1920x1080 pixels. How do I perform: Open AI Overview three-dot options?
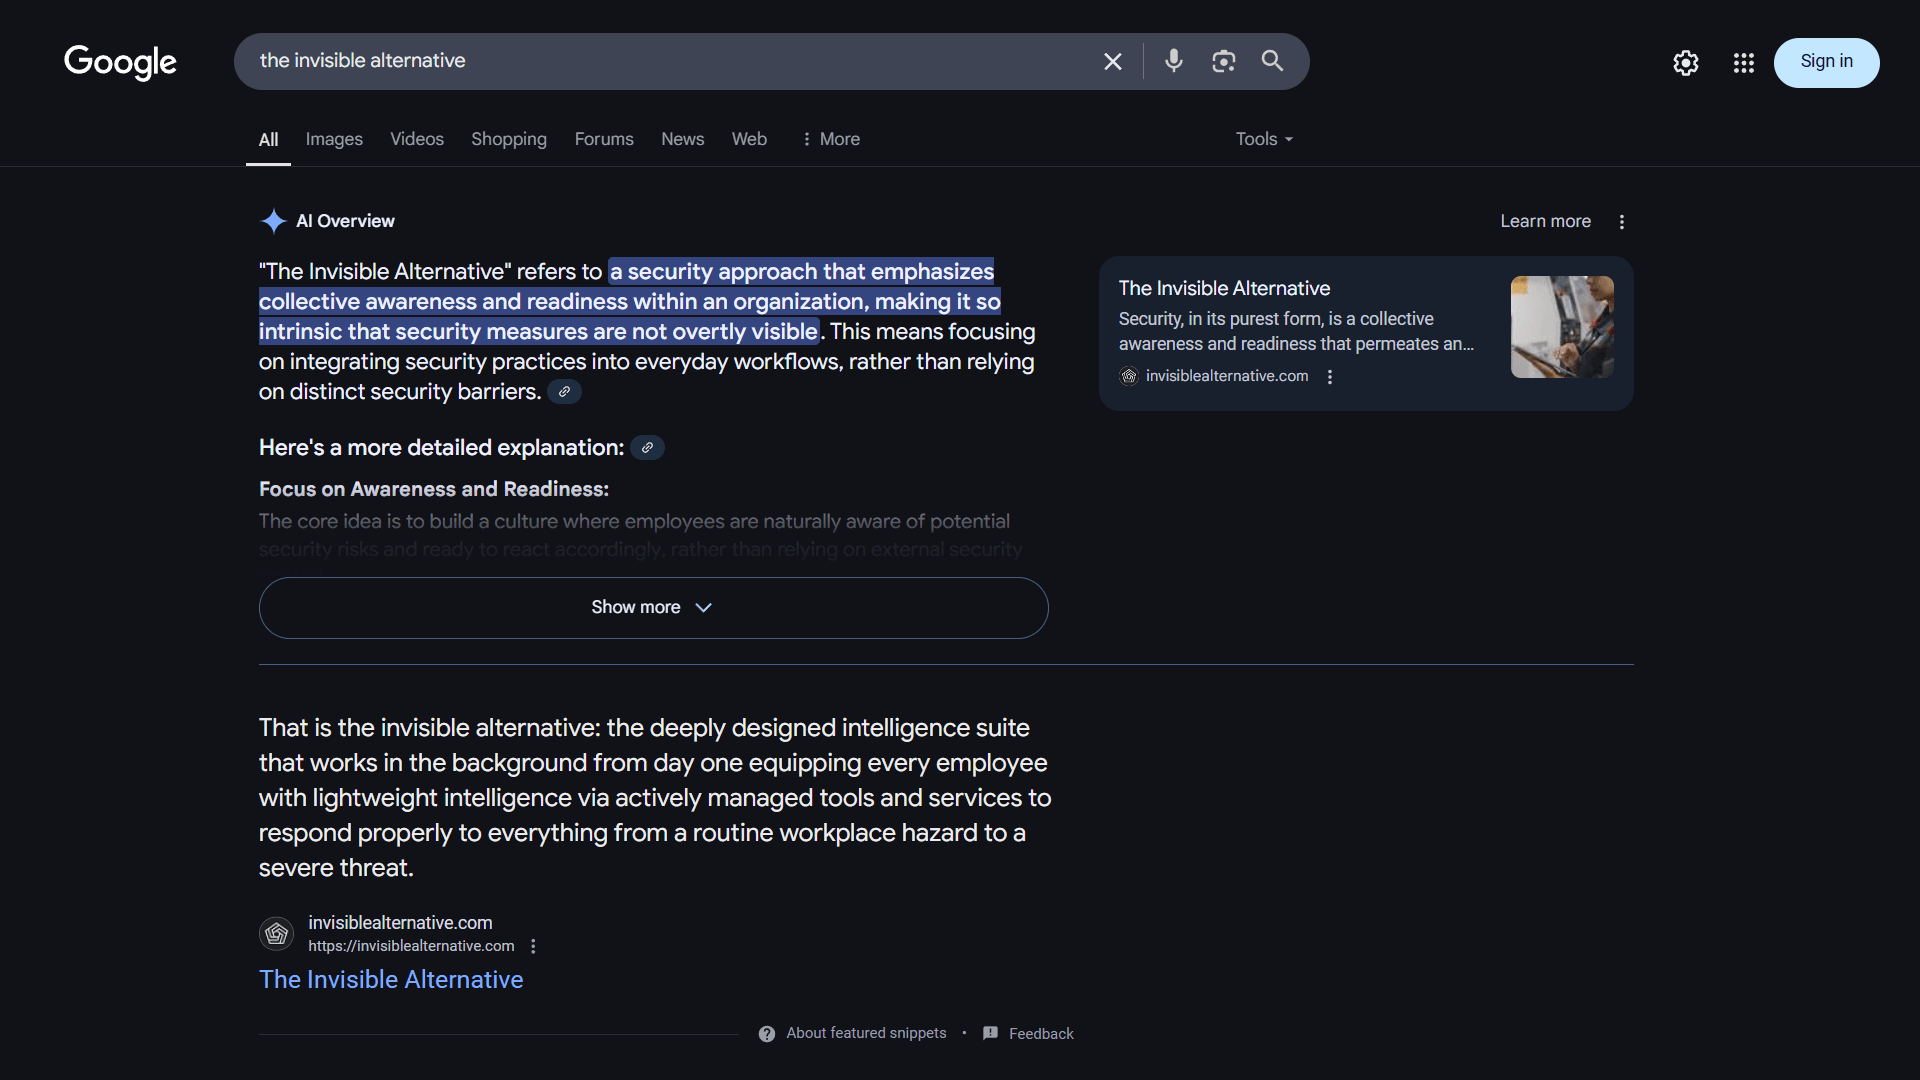[1622, 222]
